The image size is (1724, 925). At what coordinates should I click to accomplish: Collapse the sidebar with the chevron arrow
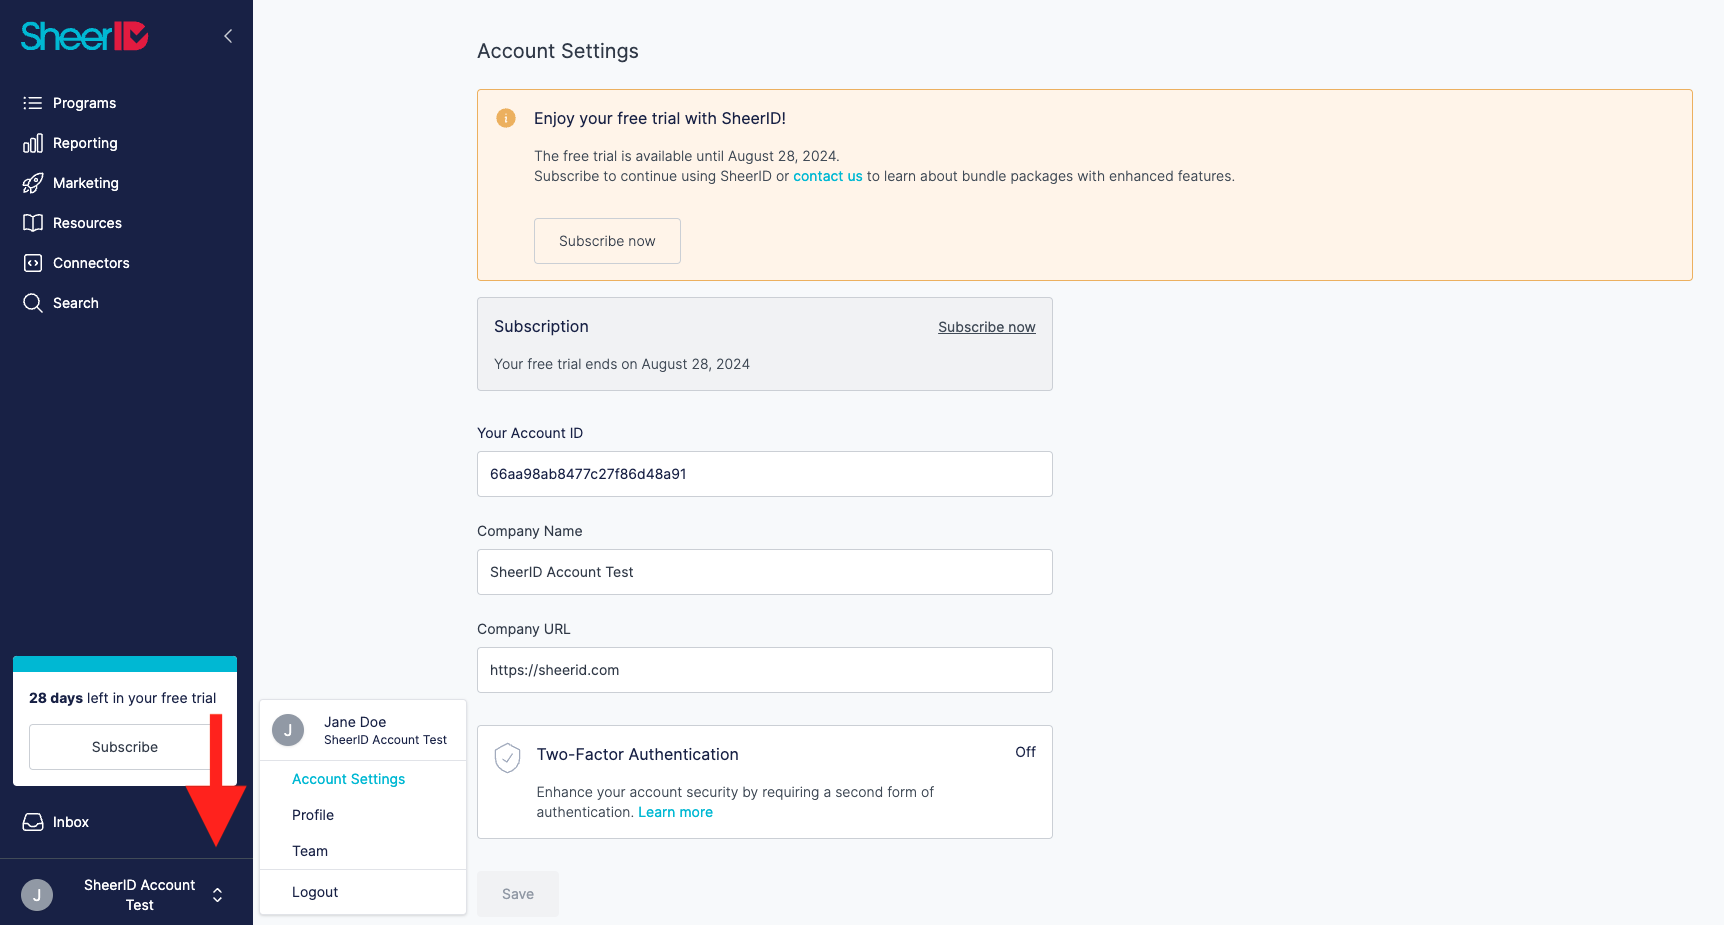pyautogui.click(x=228, y=36)
